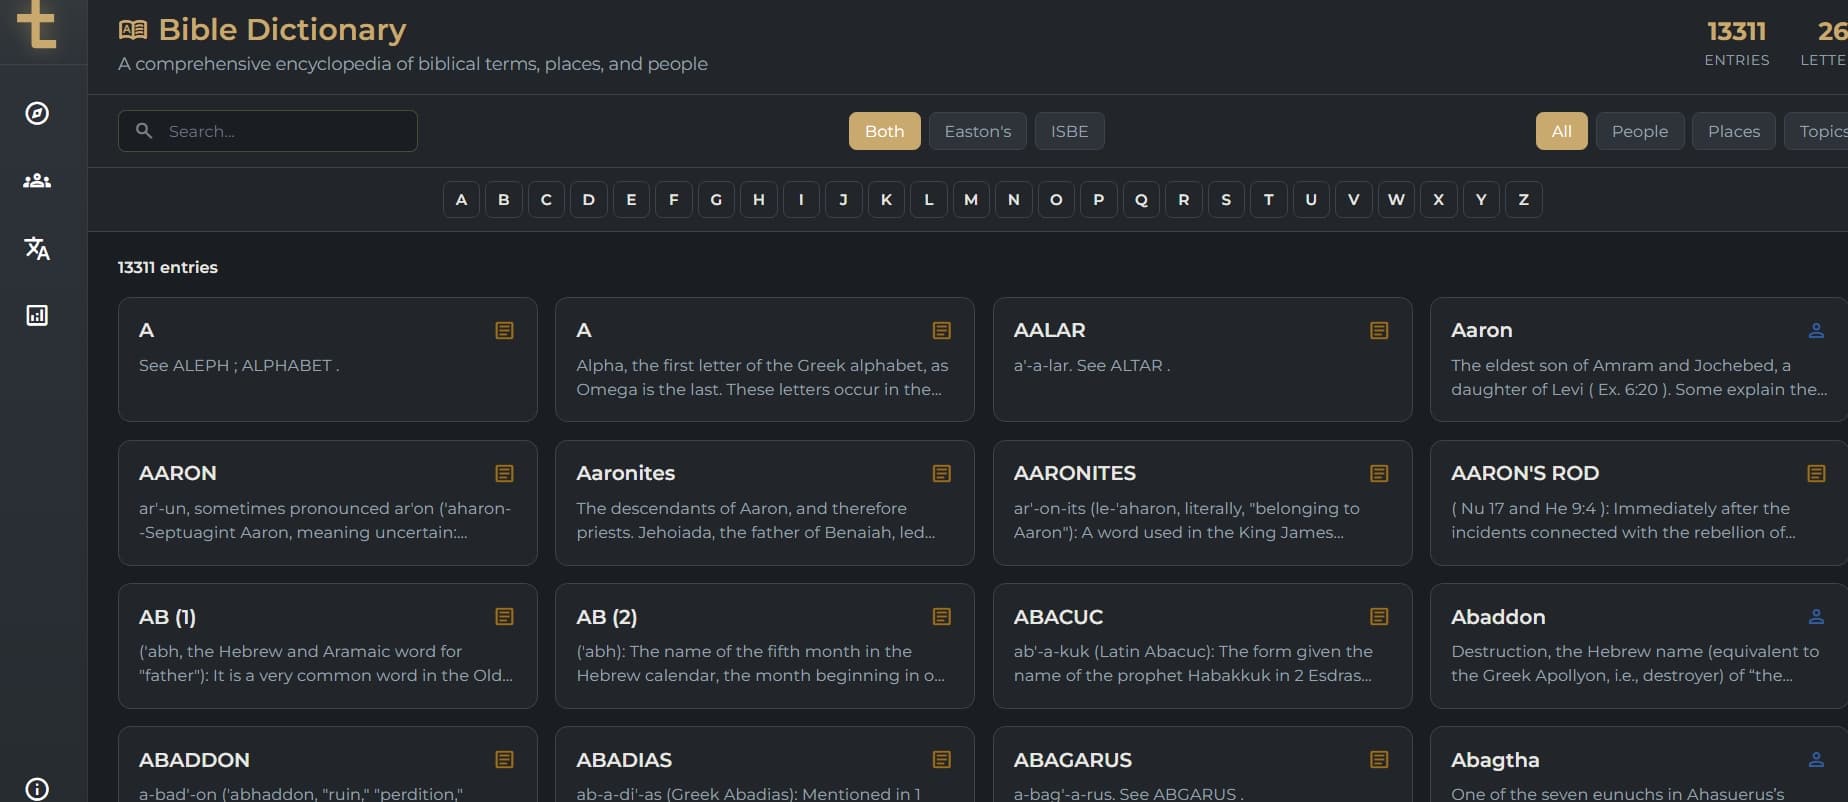Open the translate language sidebar icon
The height and width of the screenshot is (802, 1848).
pos(37,248)
